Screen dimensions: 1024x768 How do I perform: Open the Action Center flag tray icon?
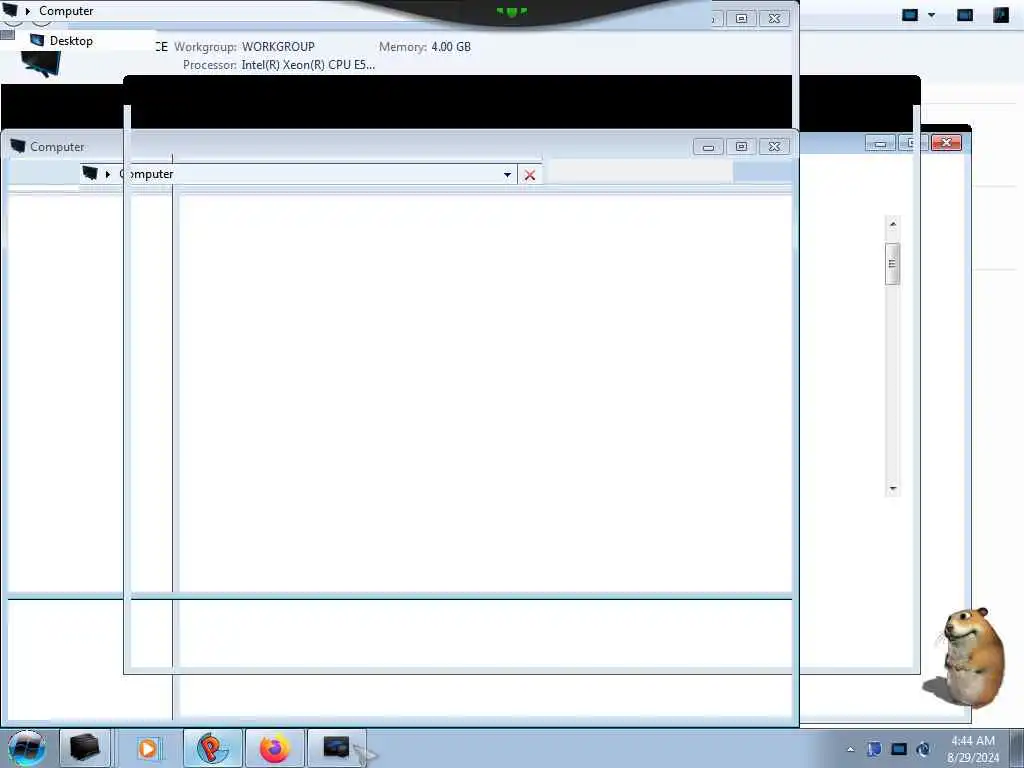coord(874,749)
